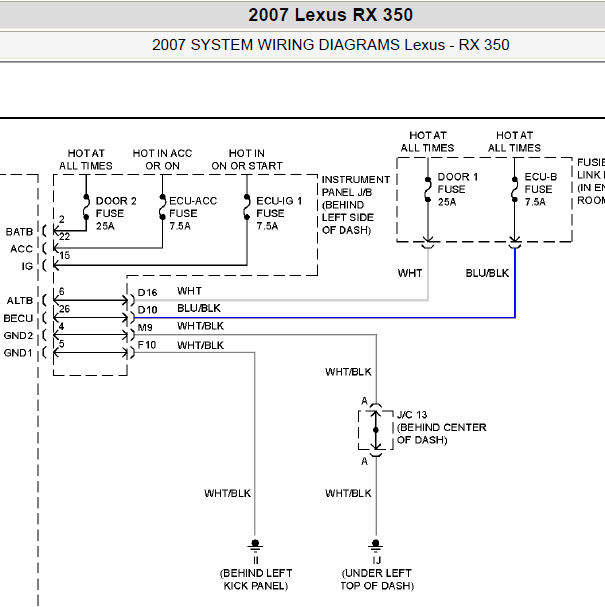Viewport: 605px width, 607px height.
Task: Click connector label M9
Action: pos(145,328)
